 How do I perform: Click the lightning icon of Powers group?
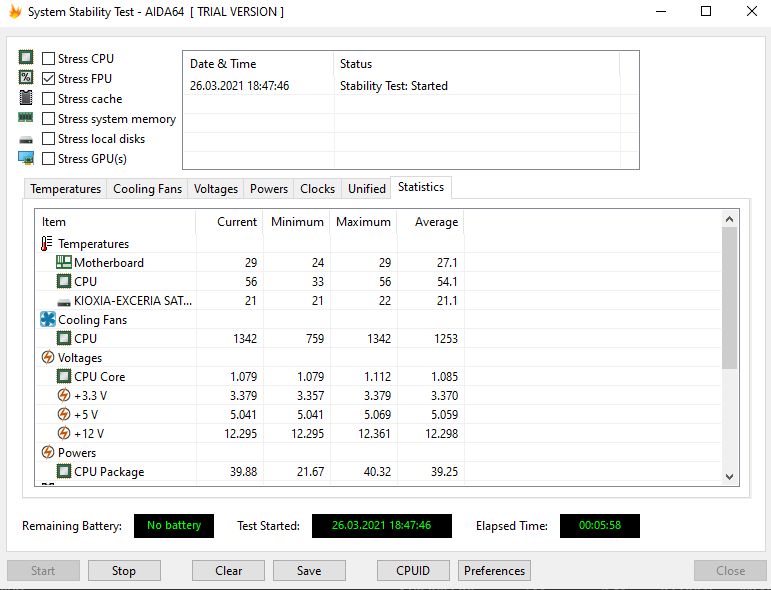click(x=48, y=452)
